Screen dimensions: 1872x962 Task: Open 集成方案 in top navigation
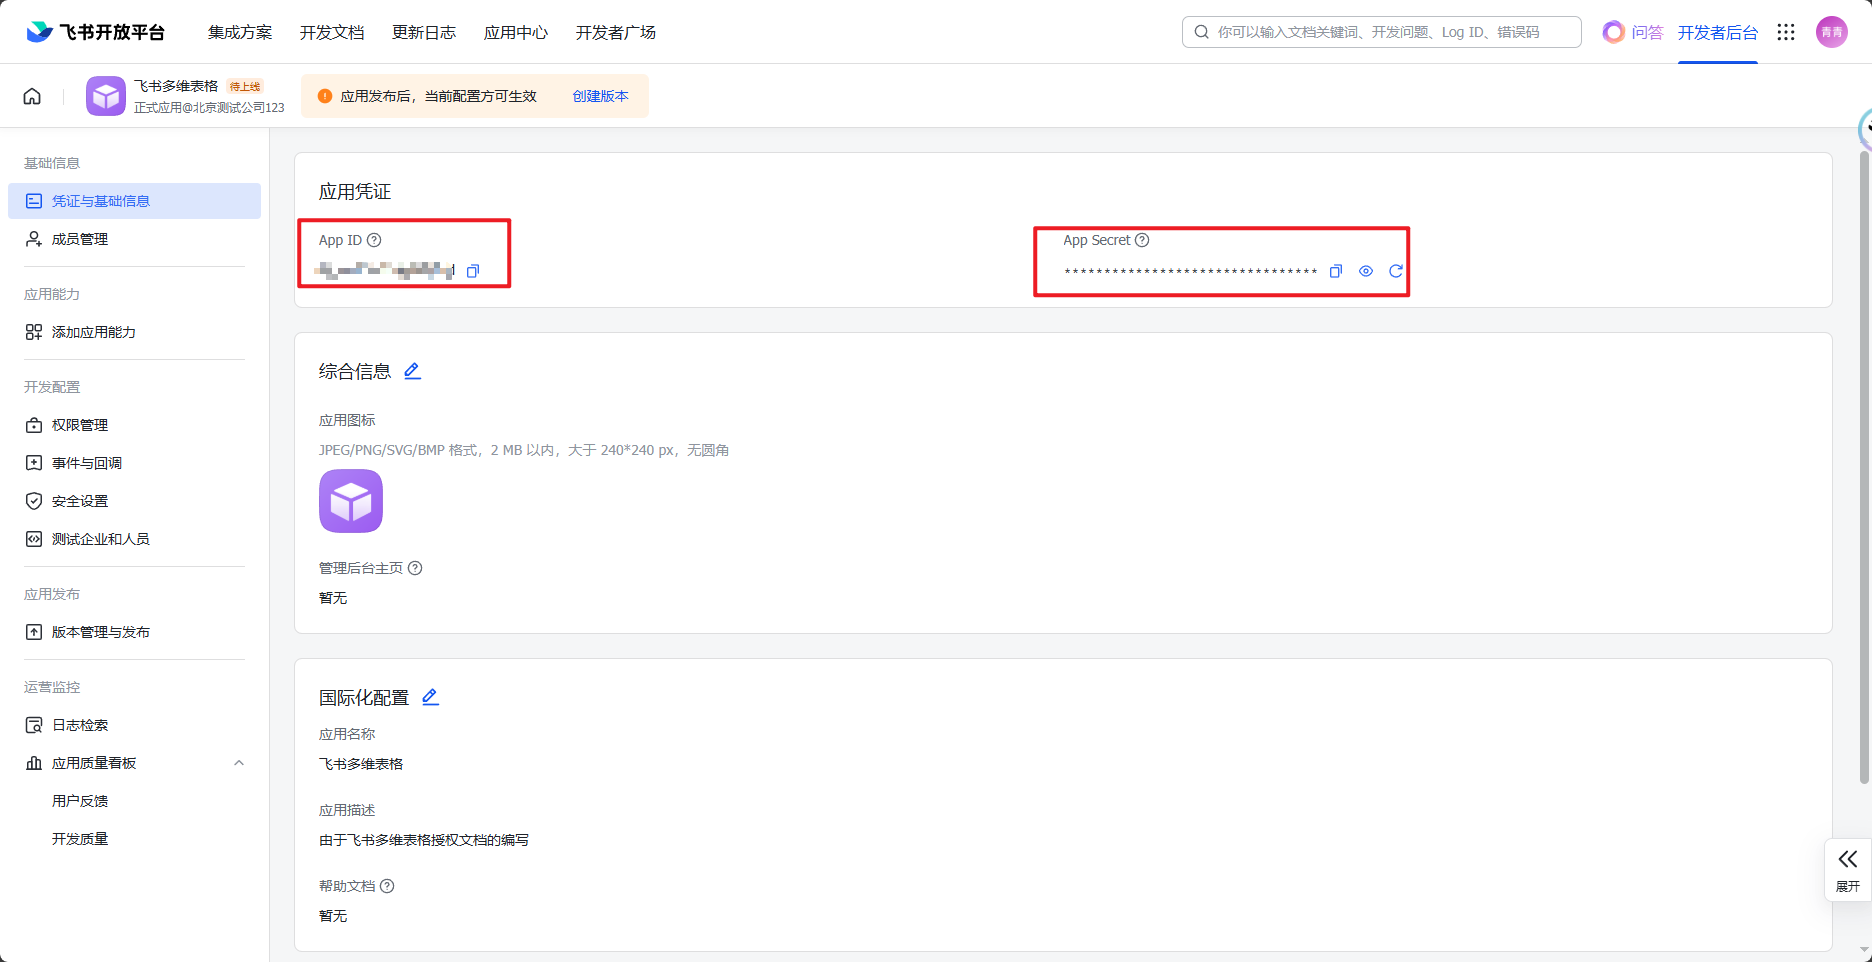point(240,32)
